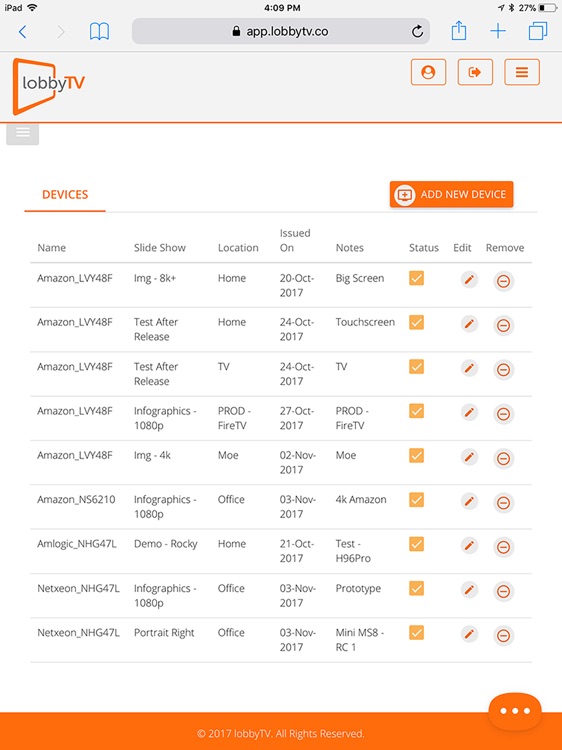562x750 pixels.
Task: Remove the Portrait Right device
Action: click(503, 636)
